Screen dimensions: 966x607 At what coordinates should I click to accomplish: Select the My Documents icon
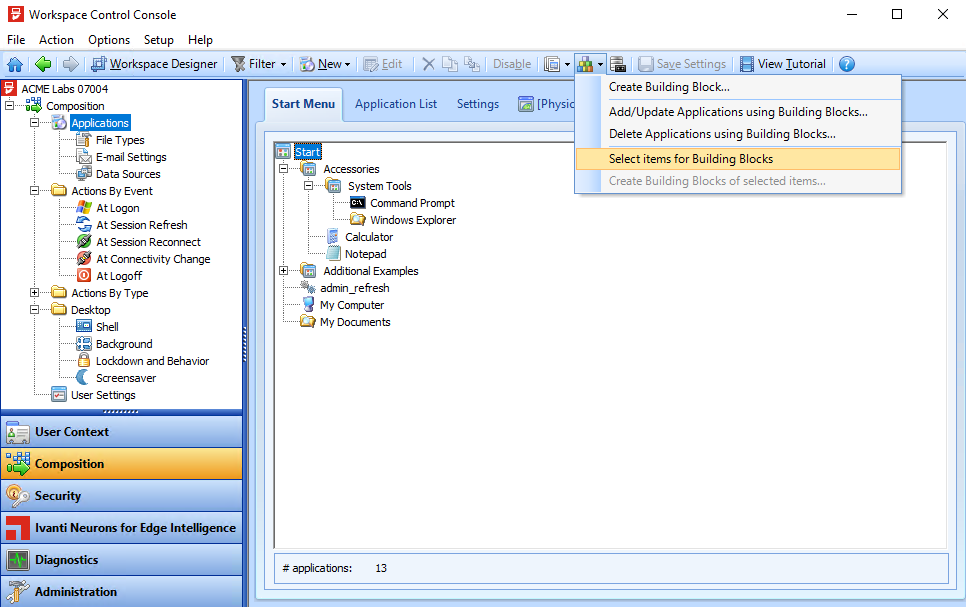coord(308,322)
